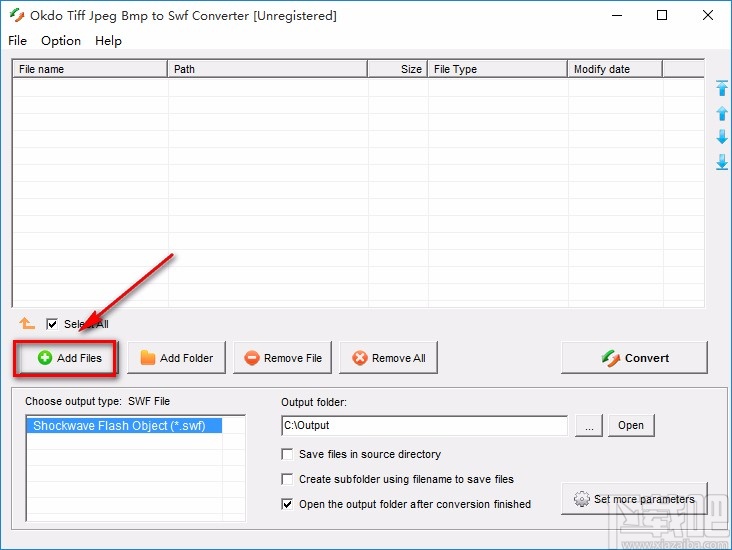732x550 pixels.
Task: Open the Option menu
Action: pos(61,41)
